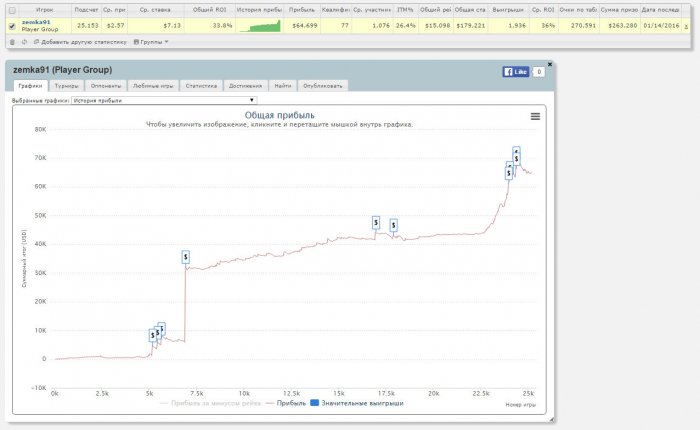Switch to the Графики tab
The image size is (700, 430).
pyautogui.click(x=30, y=86)
